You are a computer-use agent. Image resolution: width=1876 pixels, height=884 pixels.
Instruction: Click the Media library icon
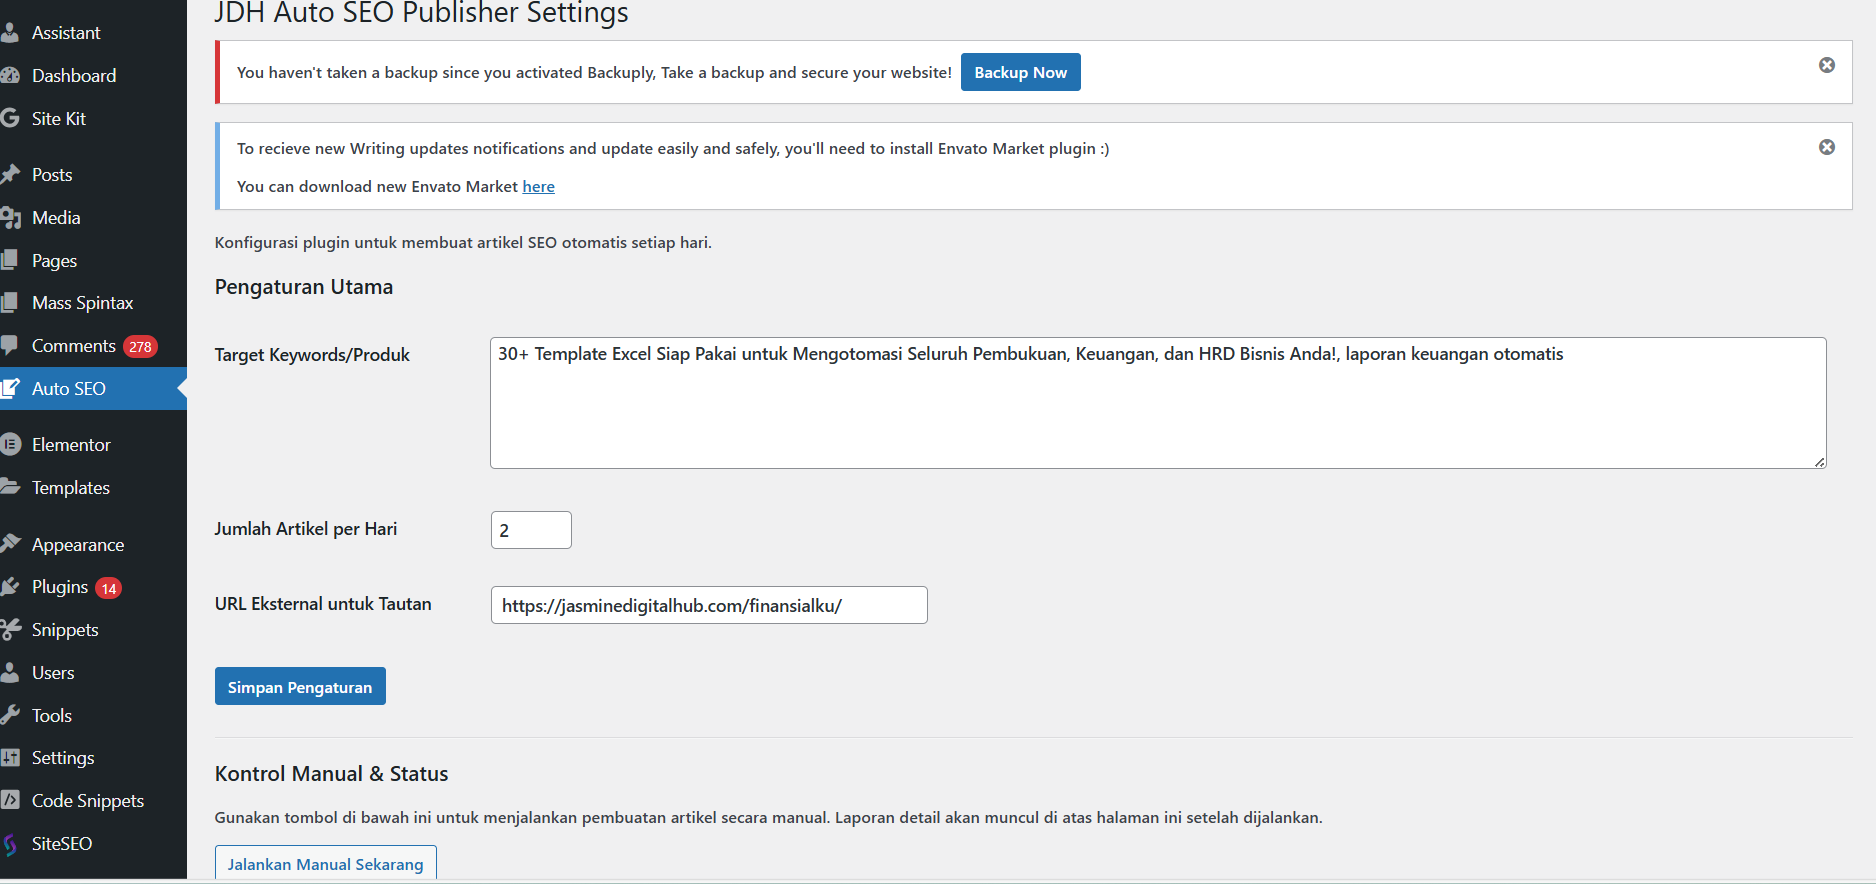tap(10, 218)
